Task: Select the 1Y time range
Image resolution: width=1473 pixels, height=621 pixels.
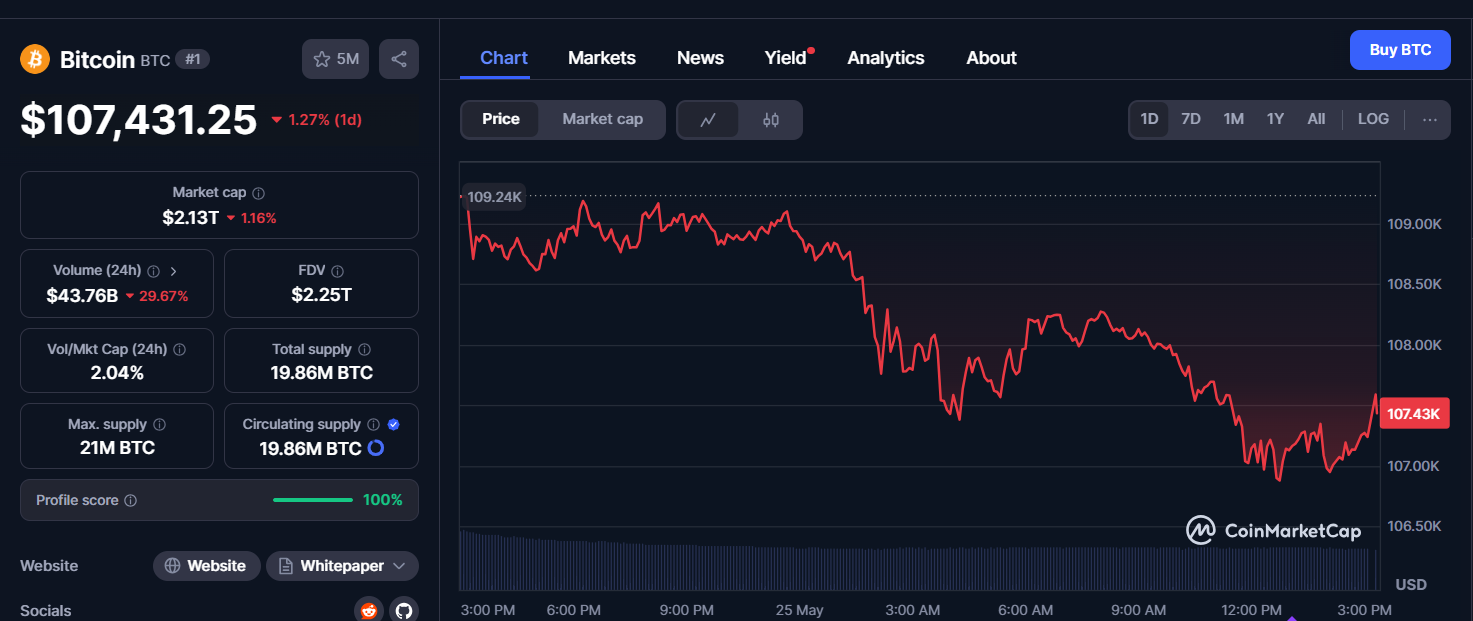Action: point(1275,119)
